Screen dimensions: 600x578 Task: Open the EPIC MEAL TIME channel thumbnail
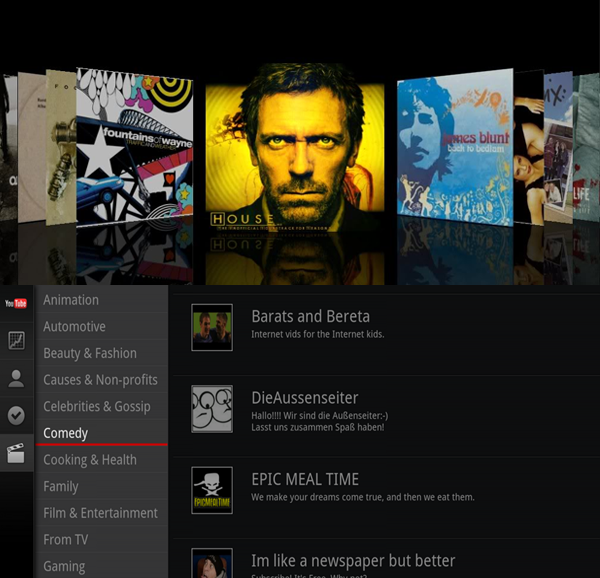point(212,490)
